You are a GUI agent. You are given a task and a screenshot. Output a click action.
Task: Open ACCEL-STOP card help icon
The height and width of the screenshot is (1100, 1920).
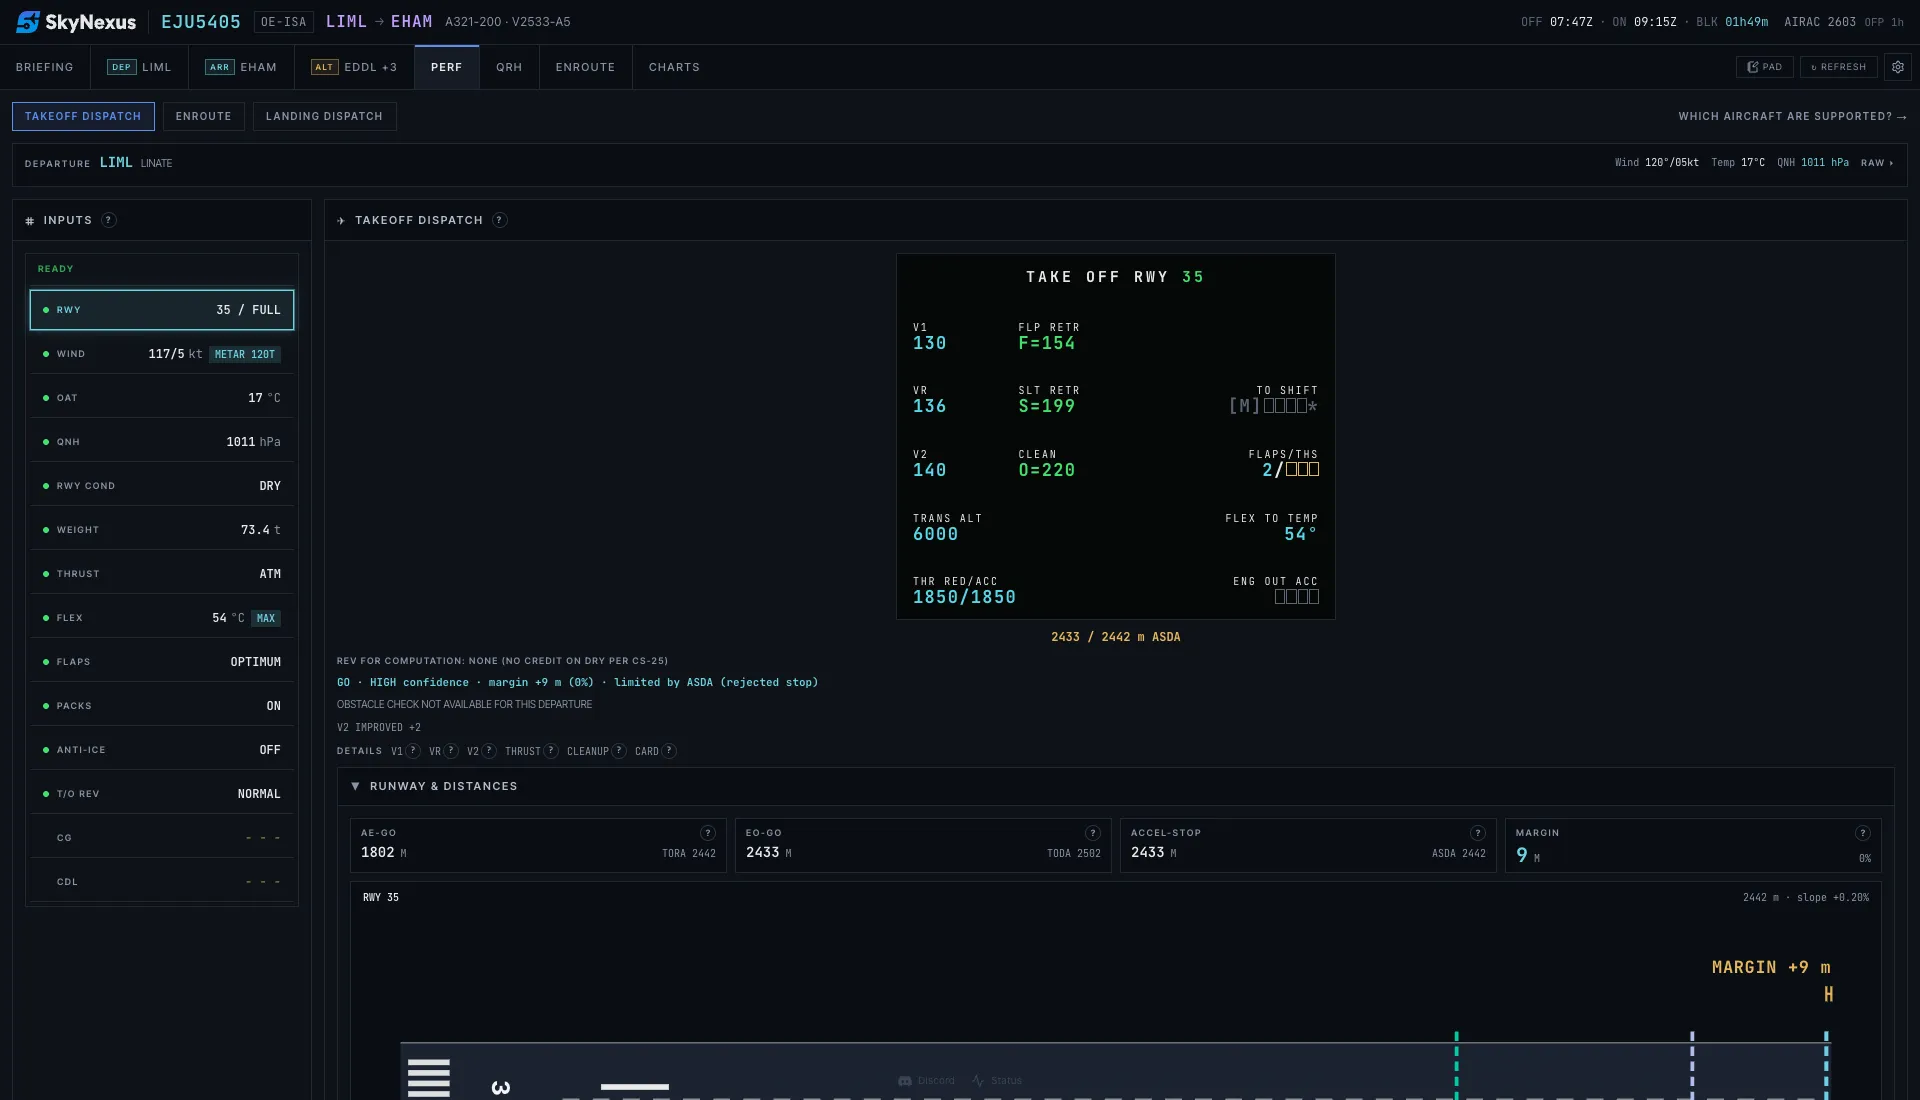[1478, 833]
